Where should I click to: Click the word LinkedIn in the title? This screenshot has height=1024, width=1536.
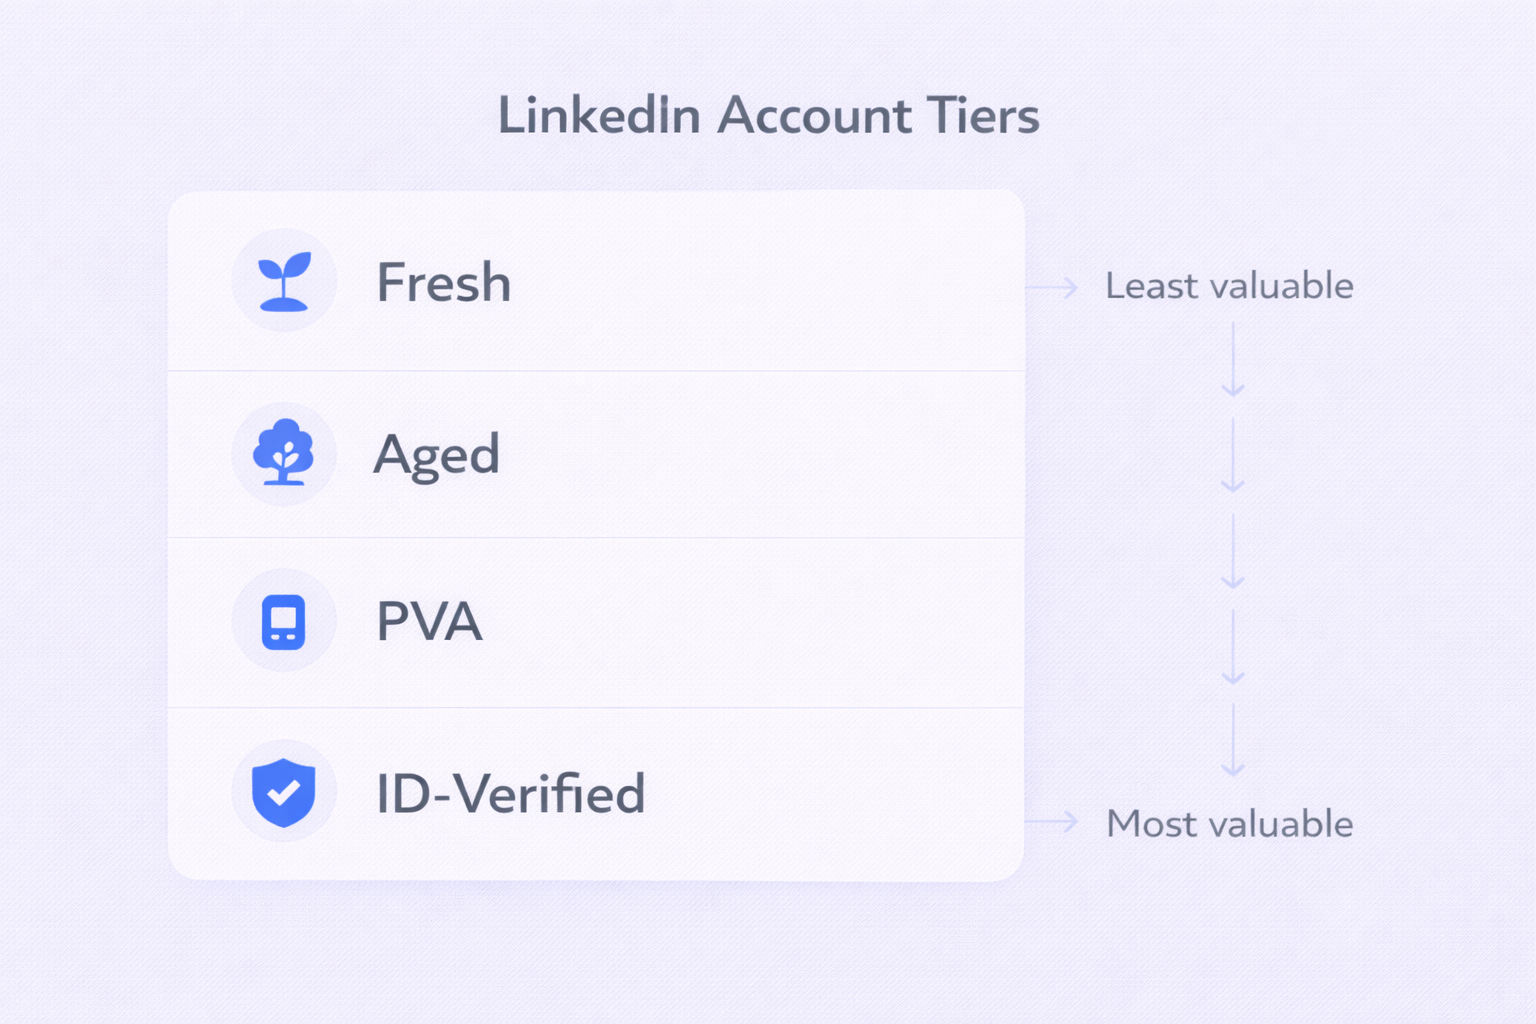pyautogui.click(x=599, y=116)
